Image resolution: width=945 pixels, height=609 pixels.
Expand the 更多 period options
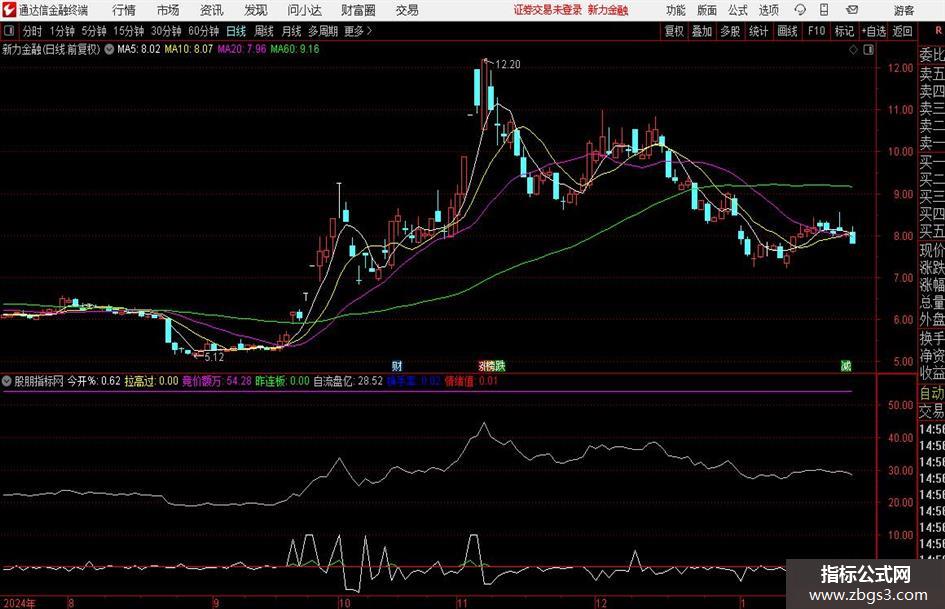[x=358, y=31]
